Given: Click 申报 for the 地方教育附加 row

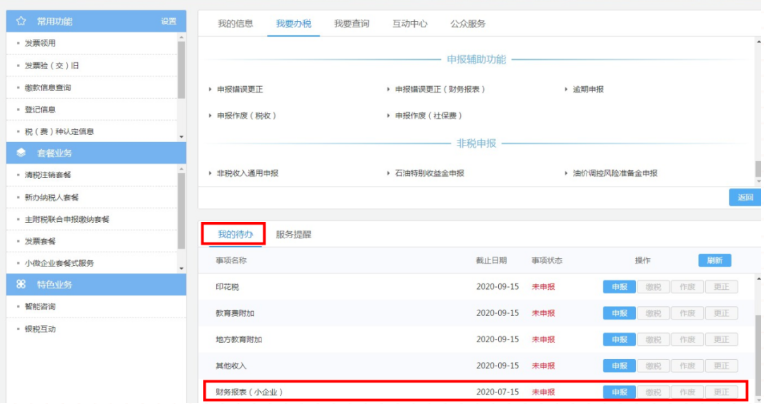Looking at the screenshot, I should (619, 339).
